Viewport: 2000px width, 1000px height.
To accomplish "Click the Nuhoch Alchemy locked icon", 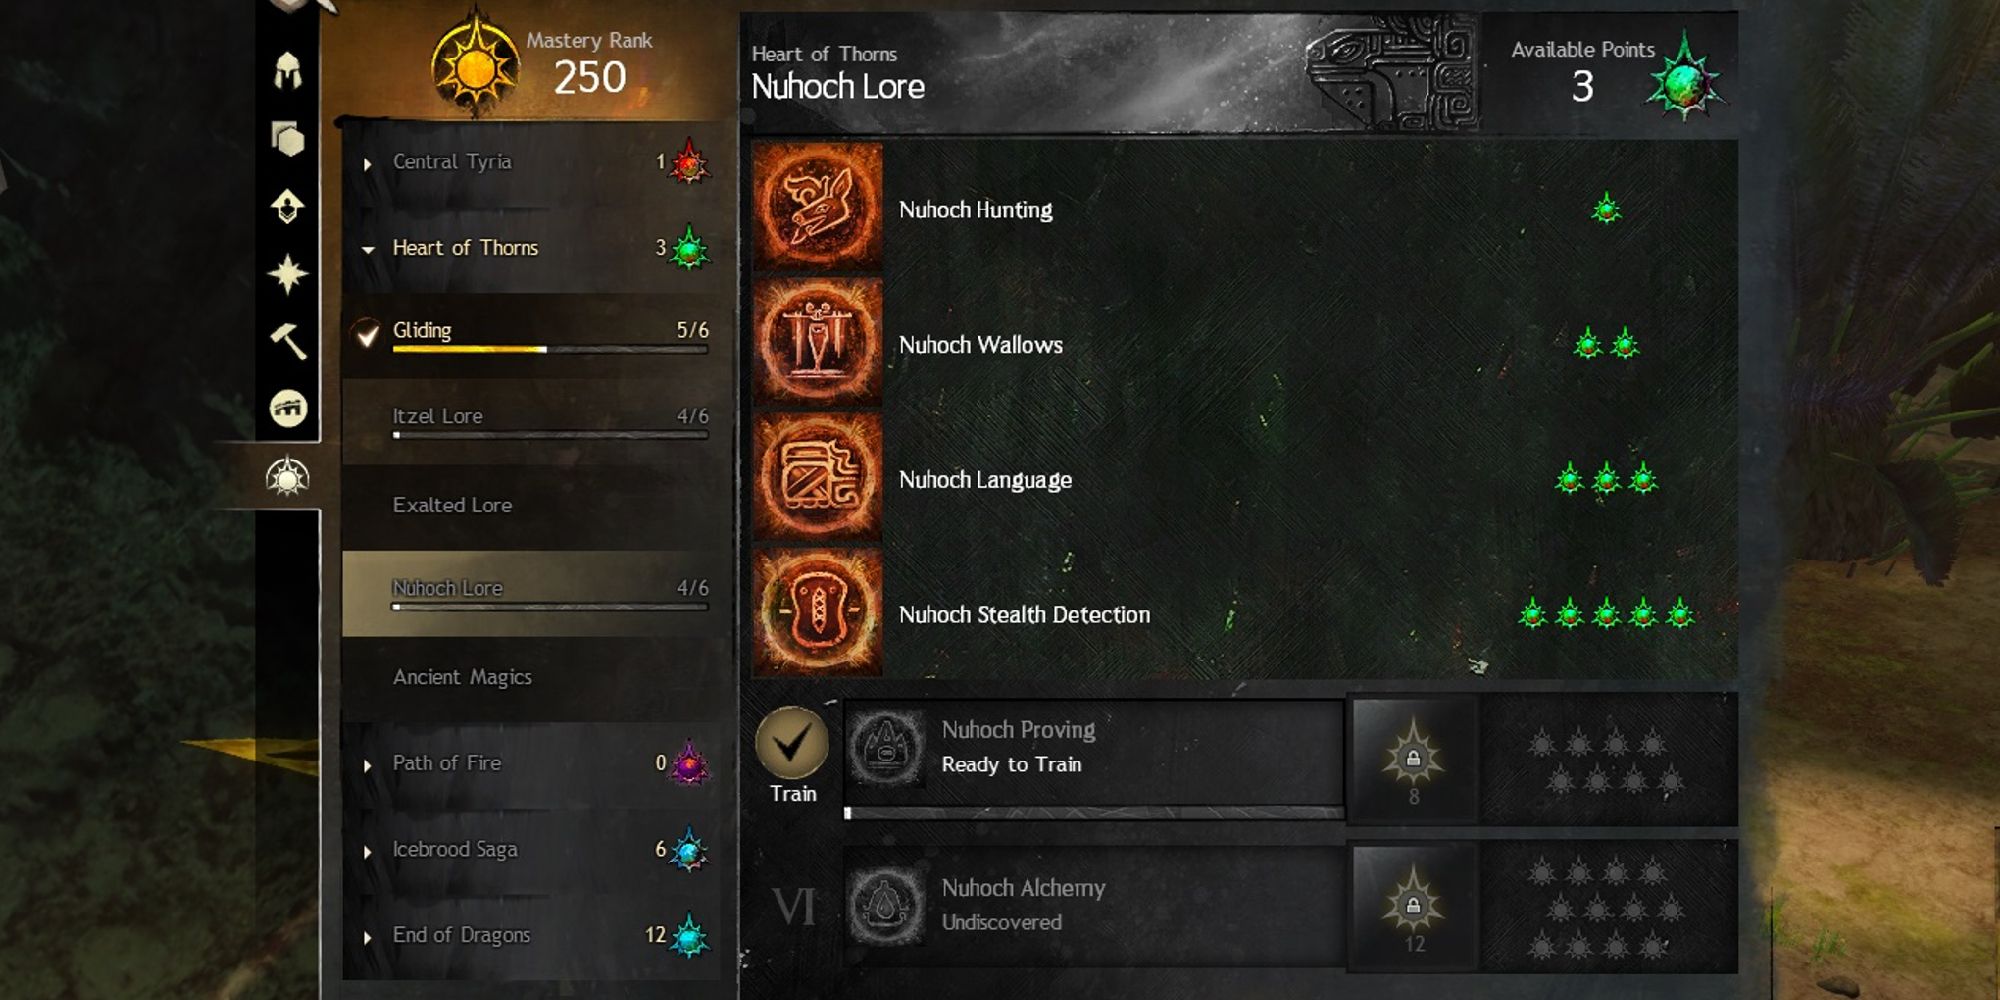I will click(x=885, y=905).
